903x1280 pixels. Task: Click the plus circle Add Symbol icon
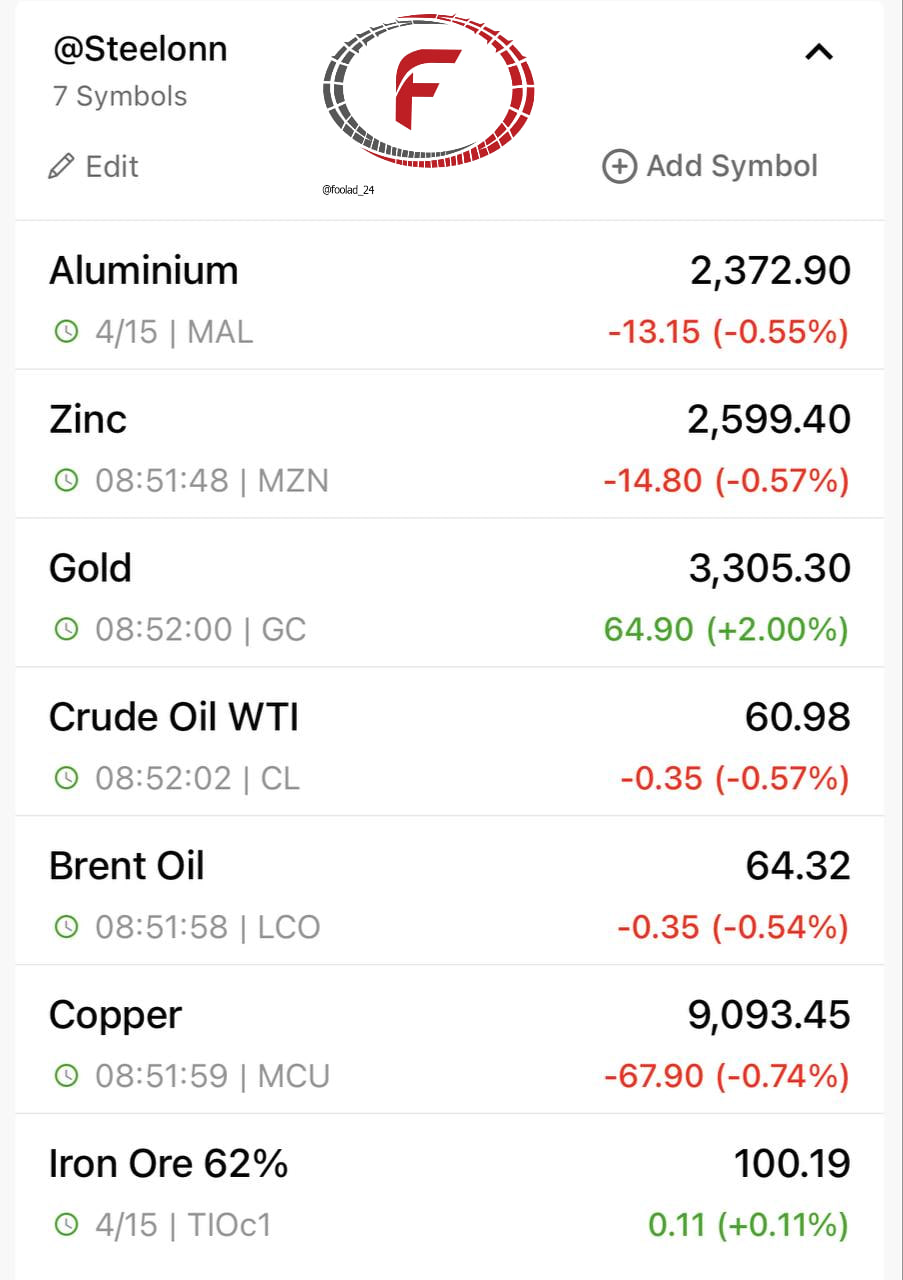point(619,166)
